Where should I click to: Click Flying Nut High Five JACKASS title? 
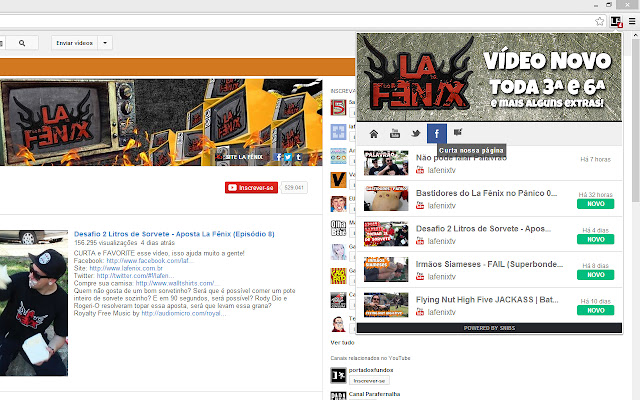[487, 300]
